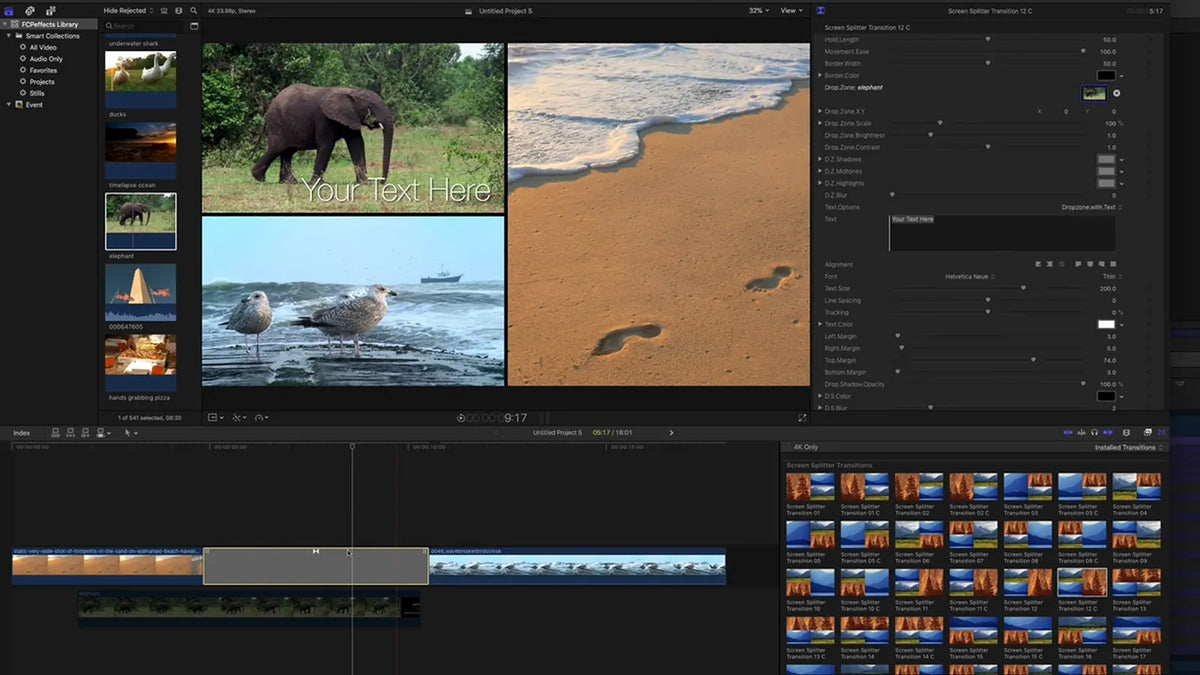Go forward in timeline history arrow

(671, 433)
